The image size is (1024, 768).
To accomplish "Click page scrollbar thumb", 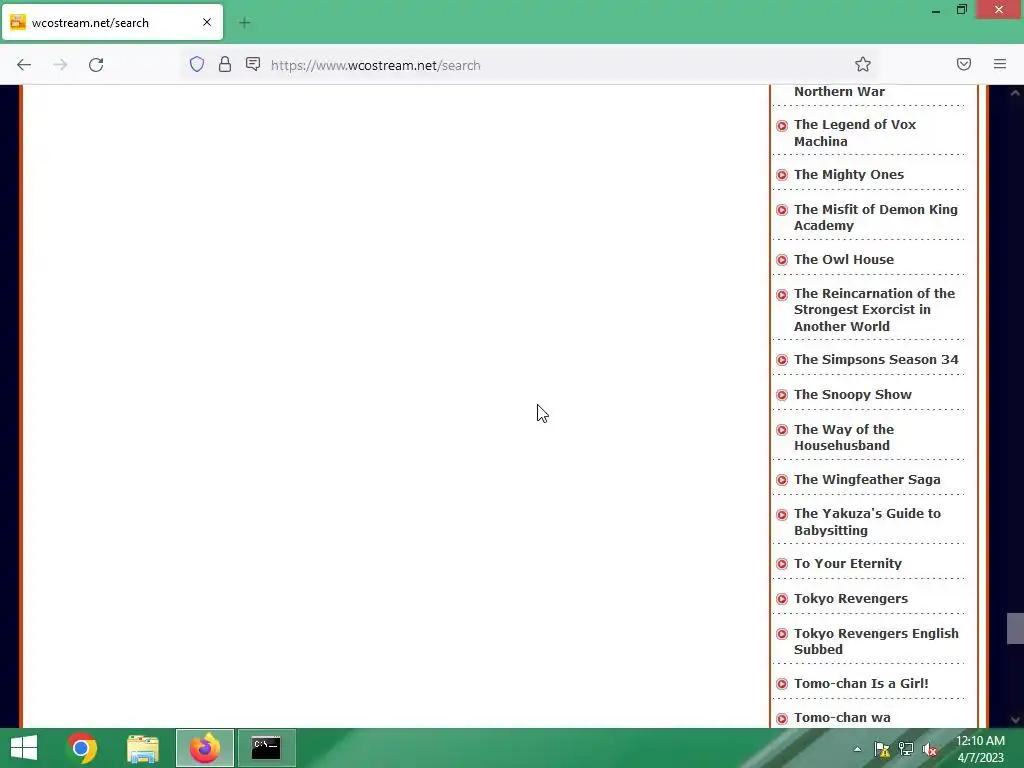I will 1015,628.
